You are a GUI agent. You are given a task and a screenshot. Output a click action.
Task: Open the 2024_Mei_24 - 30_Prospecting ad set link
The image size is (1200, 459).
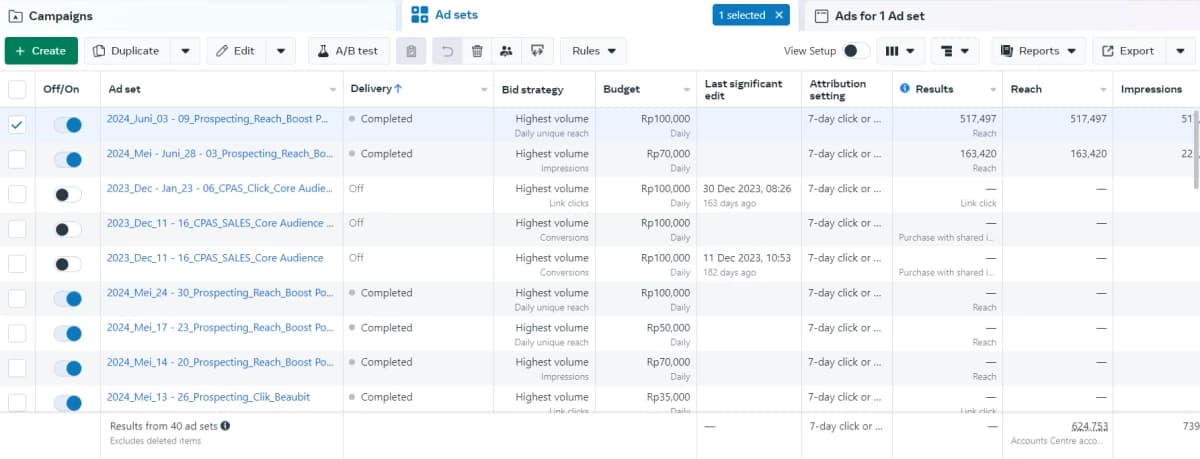(220, 292)
